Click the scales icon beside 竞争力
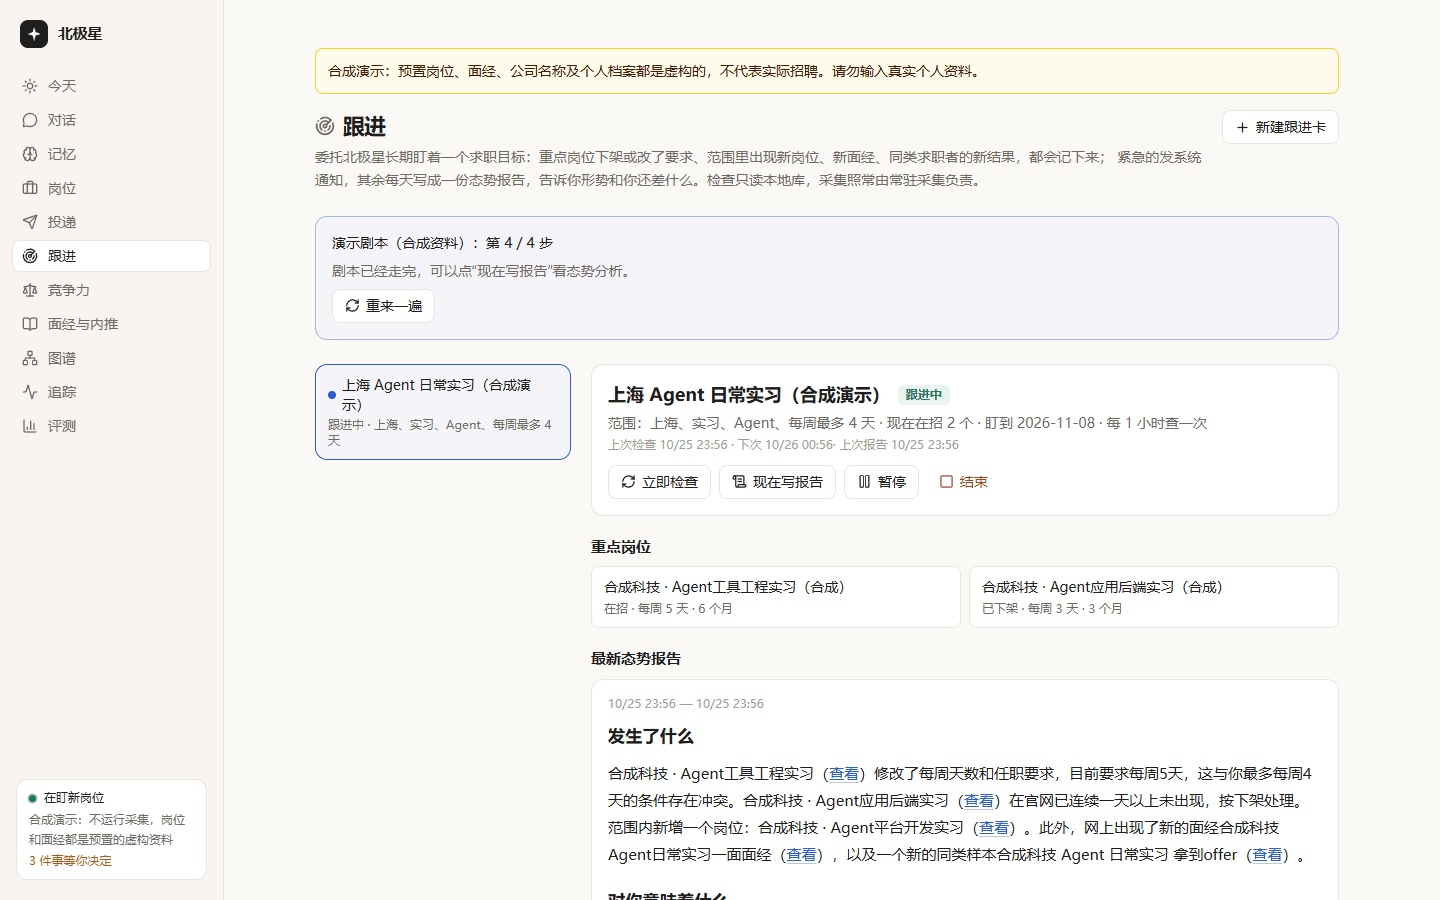Viewport: 1440px width, 900px height. (30, 290)
